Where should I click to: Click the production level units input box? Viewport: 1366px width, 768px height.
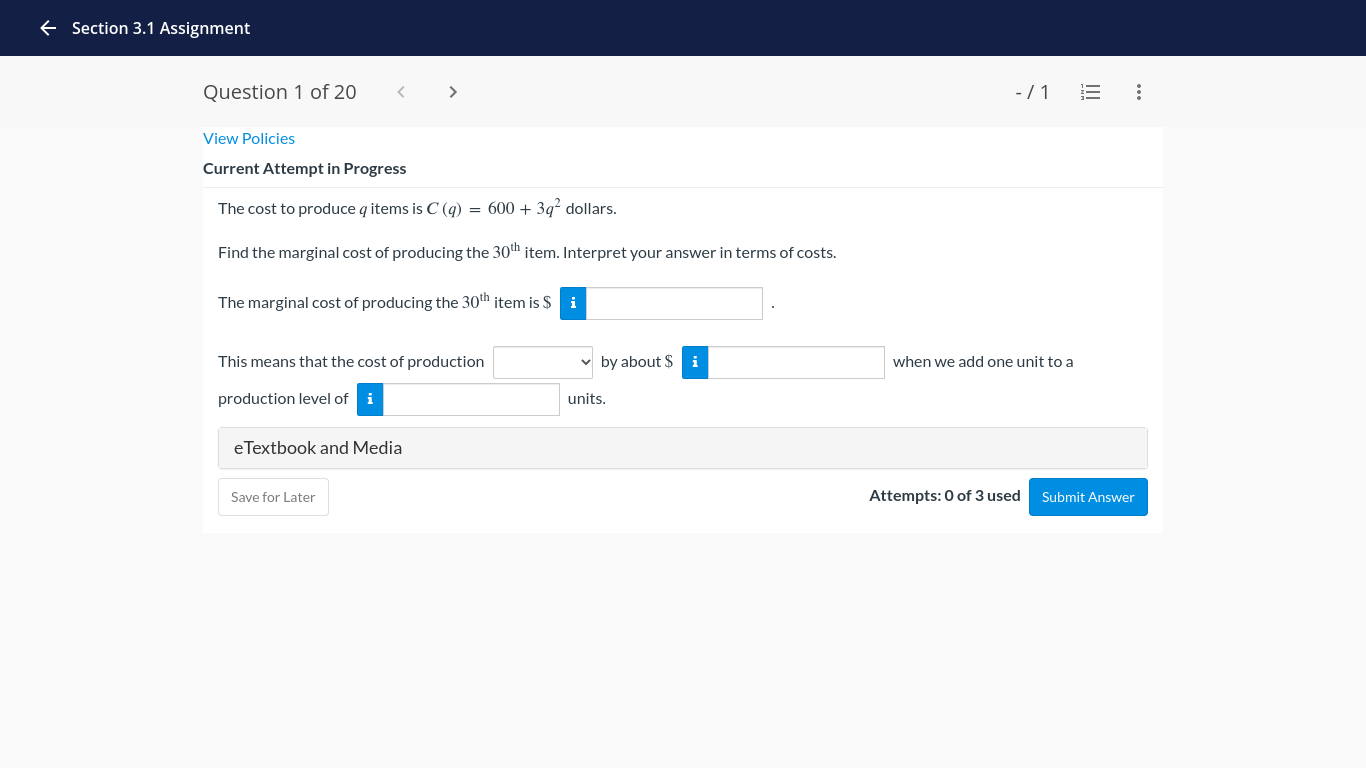point(471,398)
